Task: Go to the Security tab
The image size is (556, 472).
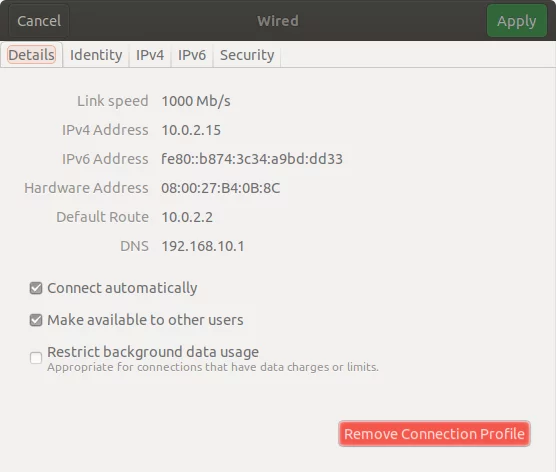Action: [x=247, y=55]
